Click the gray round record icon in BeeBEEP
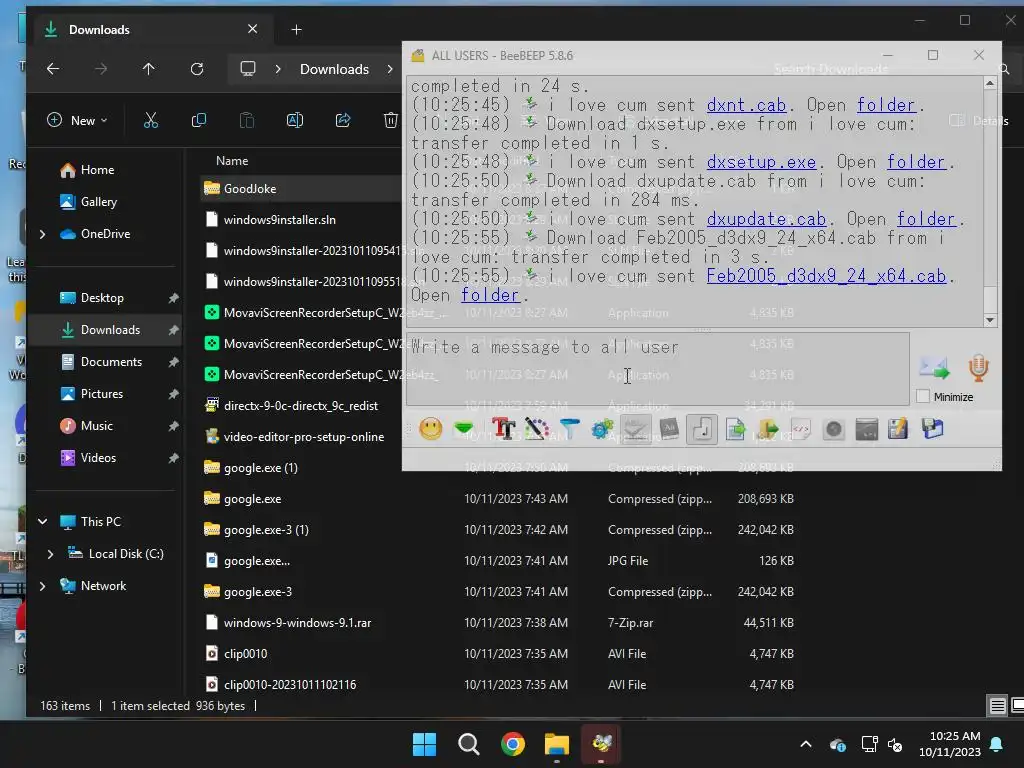The width and height of the screenshot is (1024, 768). point(833,429)
